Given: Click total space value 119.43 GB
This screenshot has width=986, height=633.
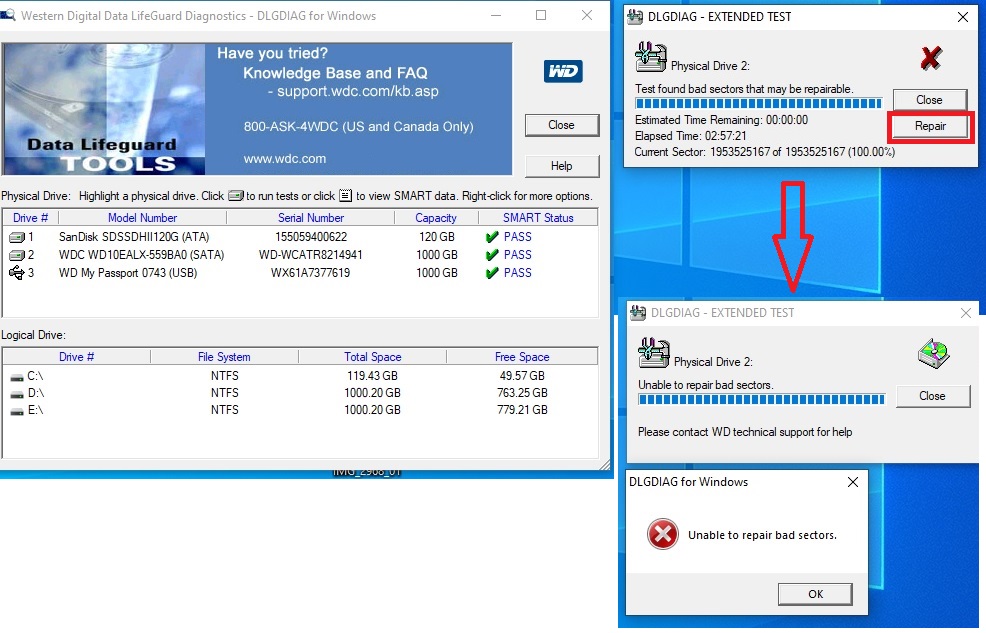Looking at the screenshot, I should click(372, 376).
